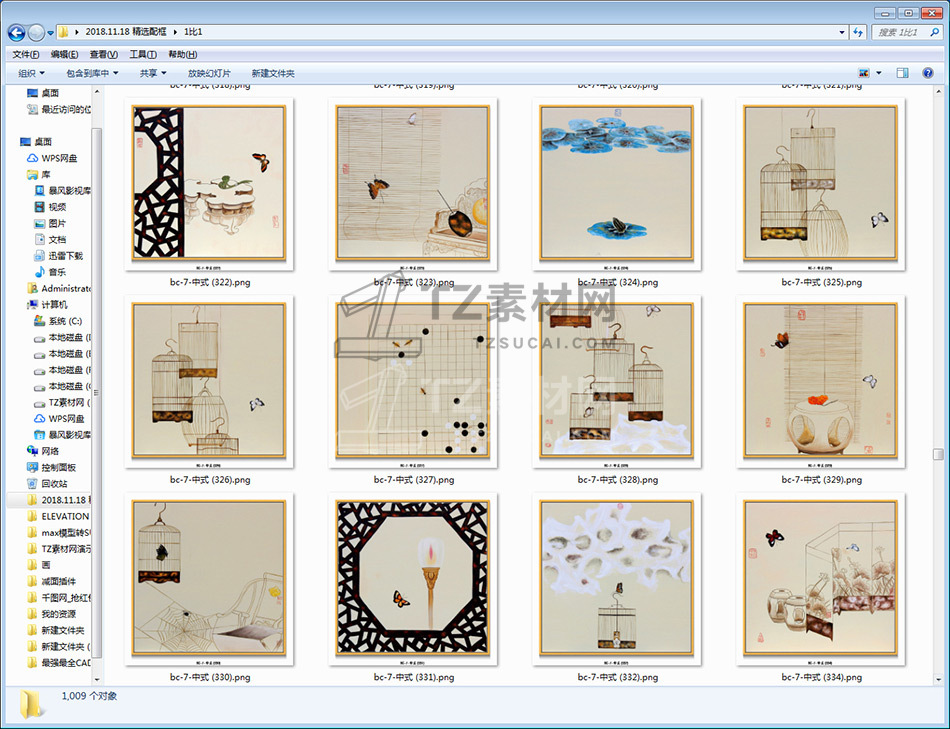This screenshot has width=950, height=729.
Task: Open 回收站 from the sidebar
Action: pyautogui.click(x=47, y=484)
